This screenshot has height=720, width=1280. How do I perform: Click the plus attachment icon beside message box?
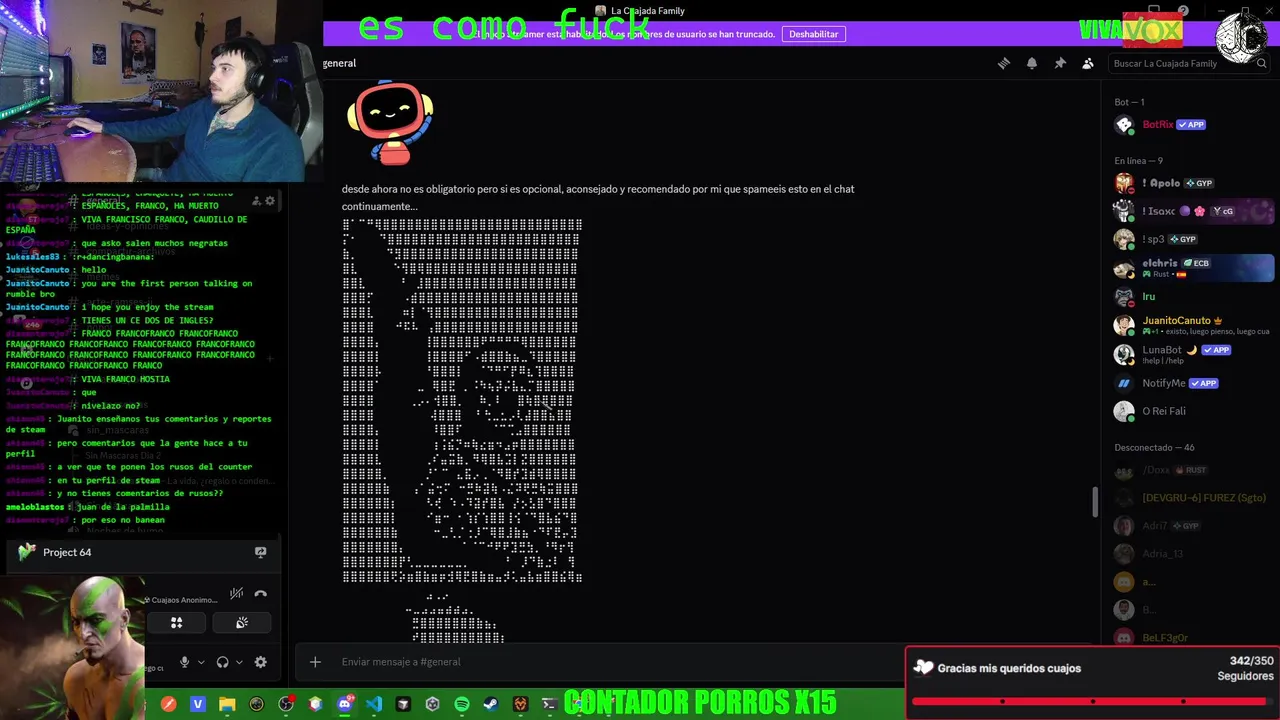pos(315,662)
